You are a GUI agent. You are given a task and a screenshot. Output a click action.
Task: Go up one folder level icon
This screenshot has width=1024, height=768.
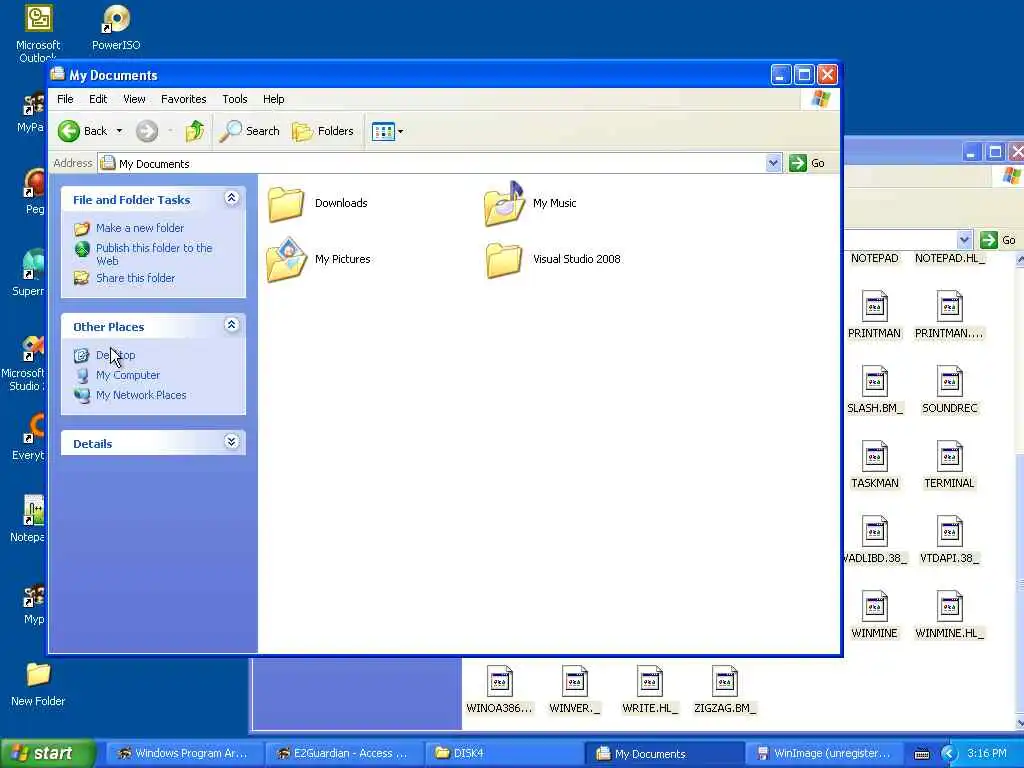[194, 131]
